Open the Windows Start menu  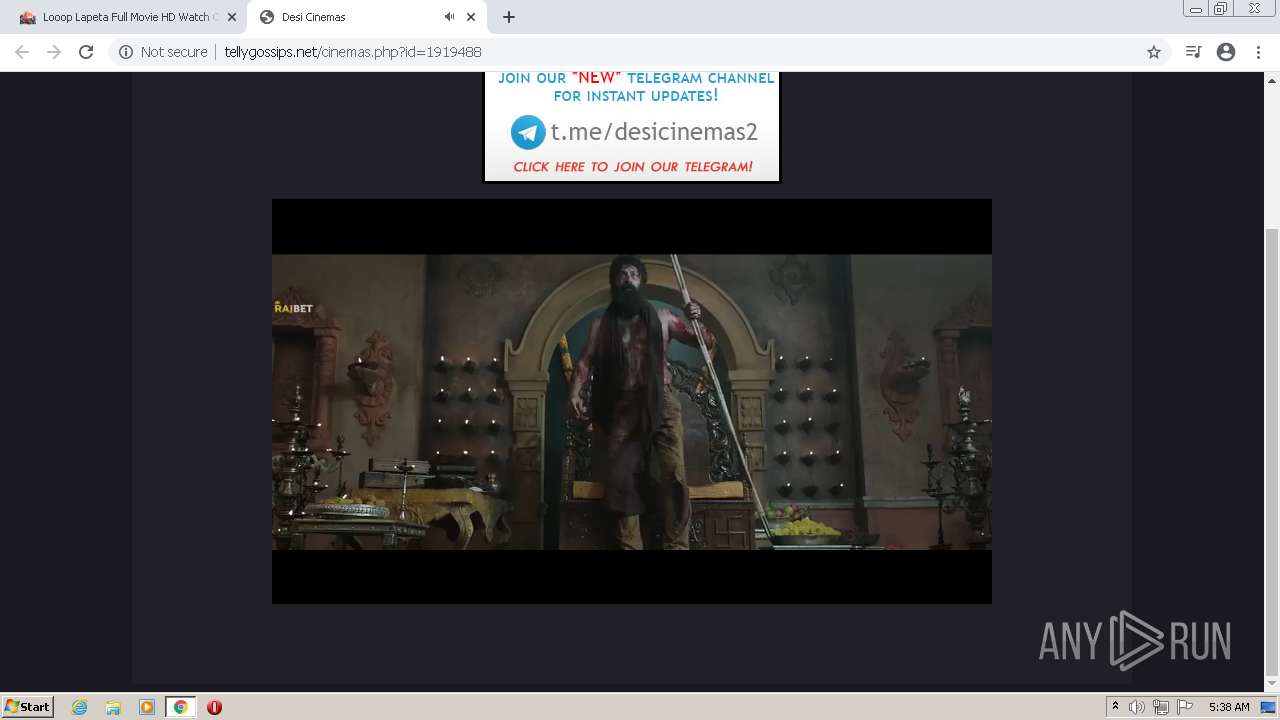pyautogui.click(x=27, y=707)
